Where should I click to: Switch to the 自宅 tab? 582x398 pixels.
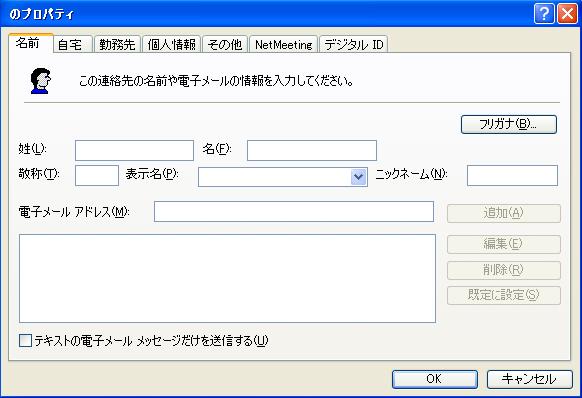pyautogui.click(x=72, y=45)
